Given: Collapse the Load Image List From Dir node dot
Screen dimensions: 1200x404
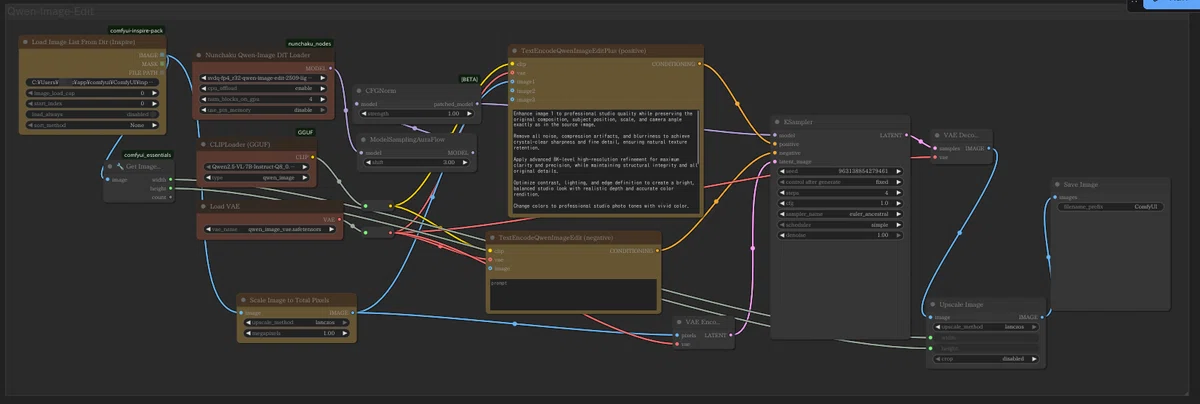Looking at the screenshot, I should [25, 42].
